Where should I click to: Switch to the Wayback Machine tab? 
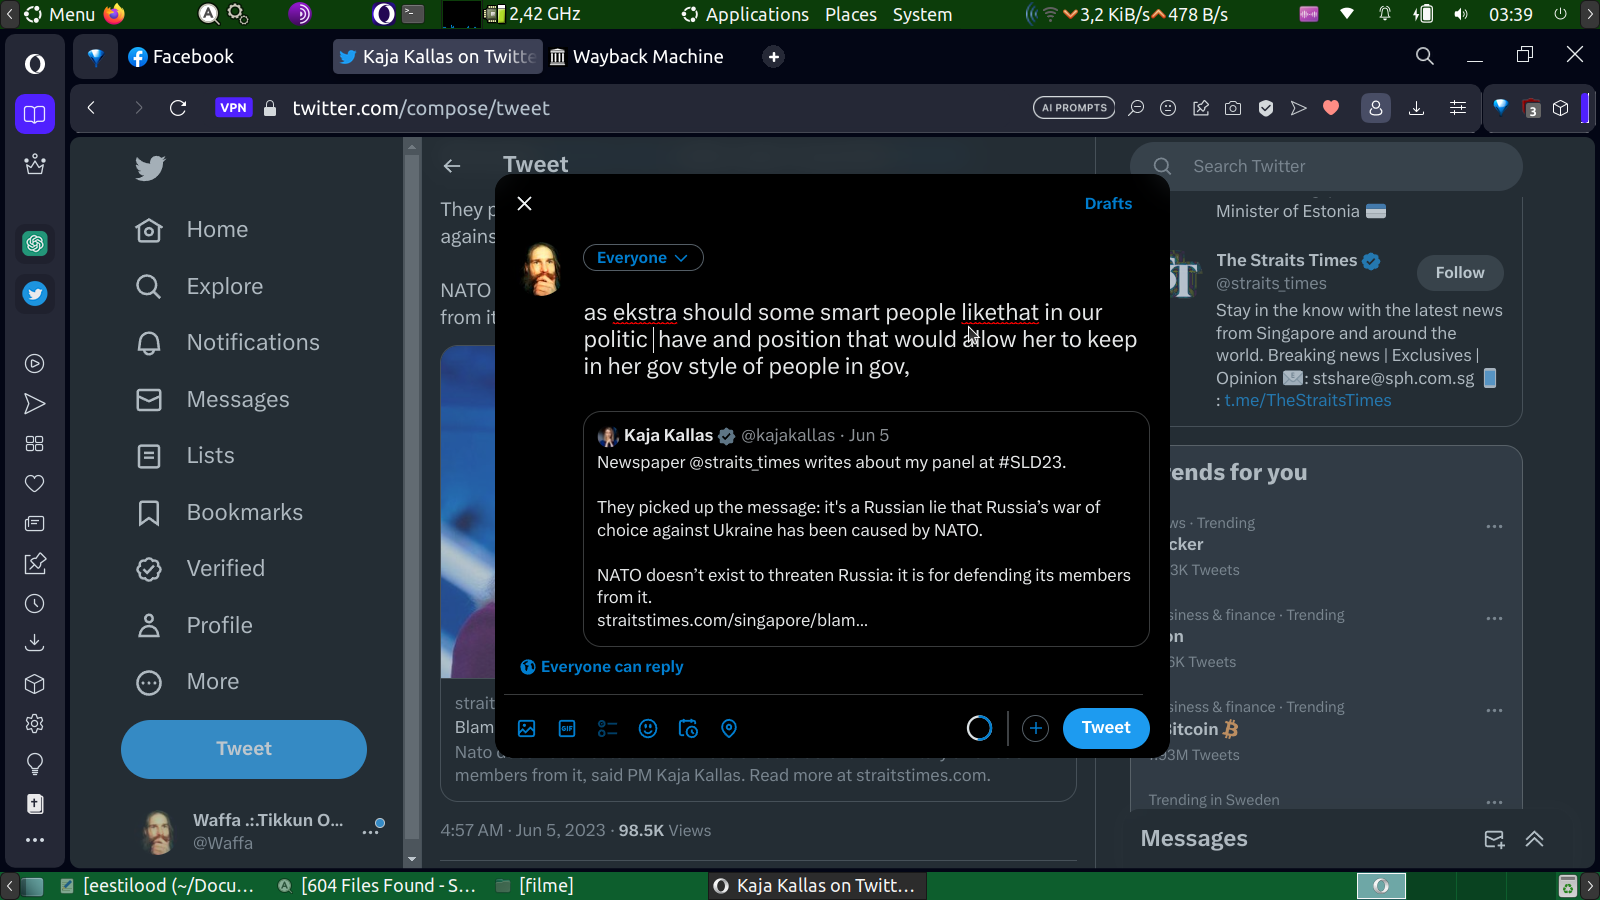point(637,57)
